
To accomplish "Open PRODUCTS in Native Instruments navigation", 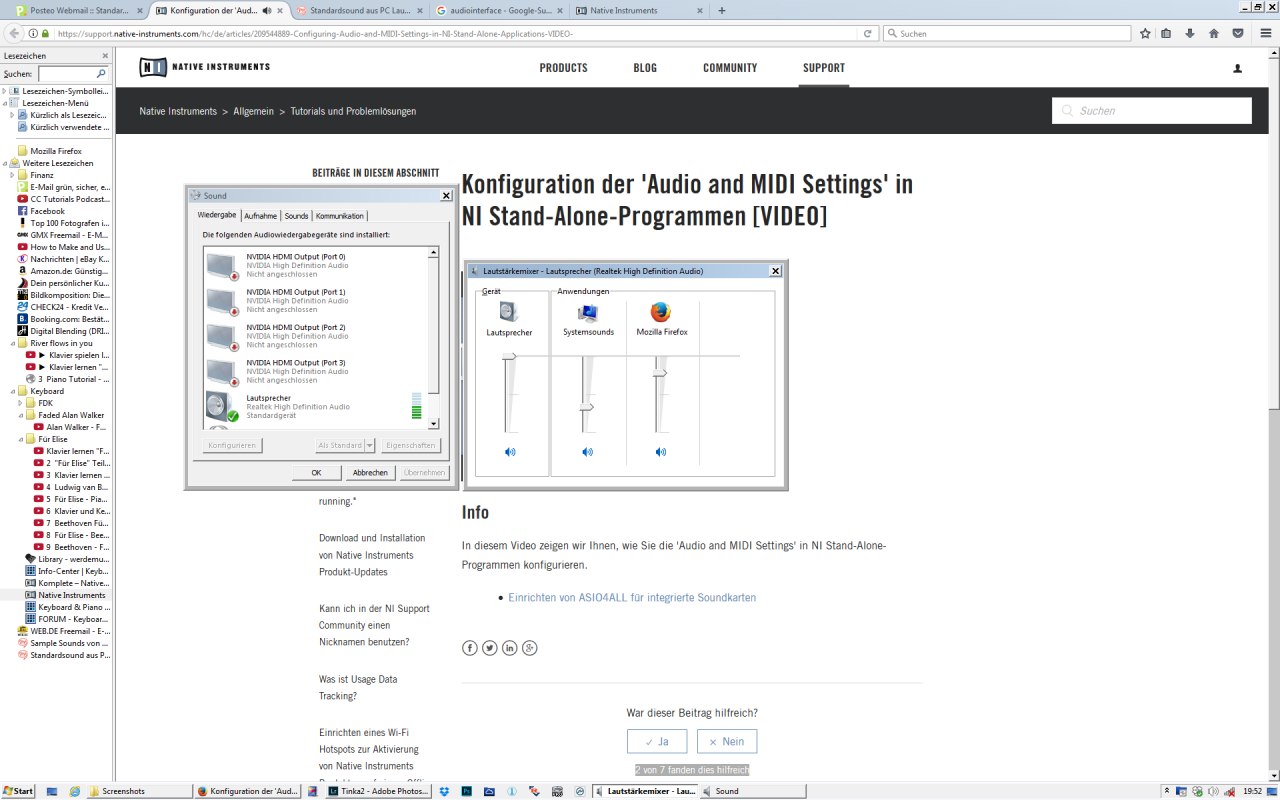I will click(564, 68).
